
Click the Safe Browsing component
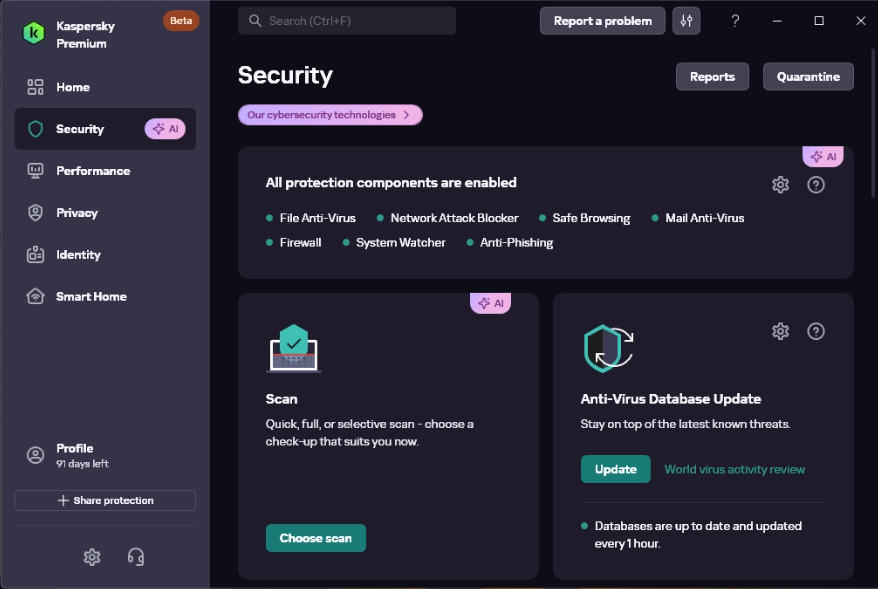tap(585, 218)
